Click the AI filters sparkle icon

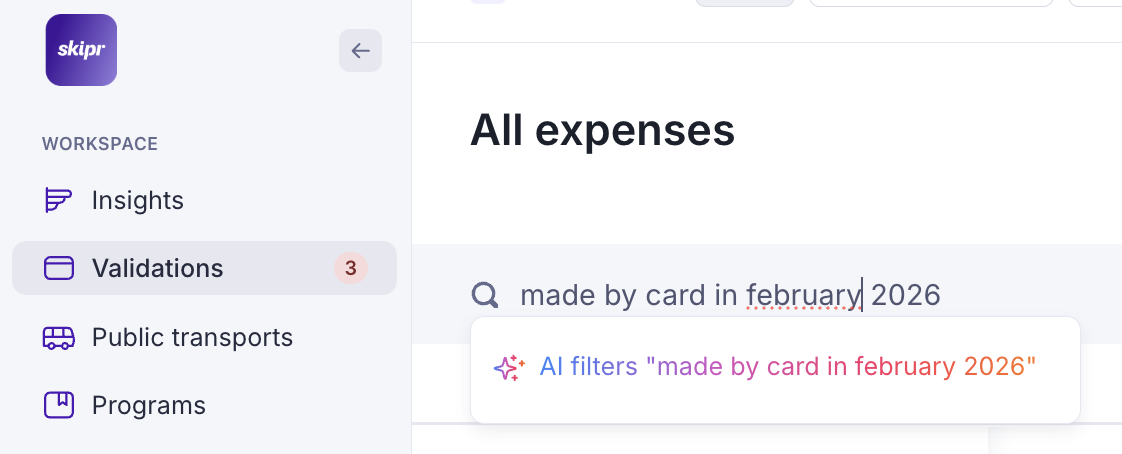(x=509, y=367)
